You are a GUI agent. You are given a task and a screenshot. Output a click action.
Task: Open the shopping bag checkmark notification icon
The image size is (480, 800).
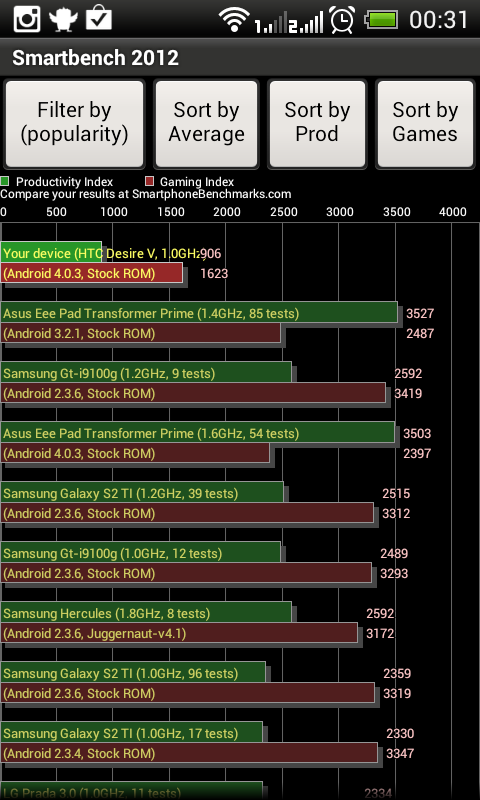[98, 19]
